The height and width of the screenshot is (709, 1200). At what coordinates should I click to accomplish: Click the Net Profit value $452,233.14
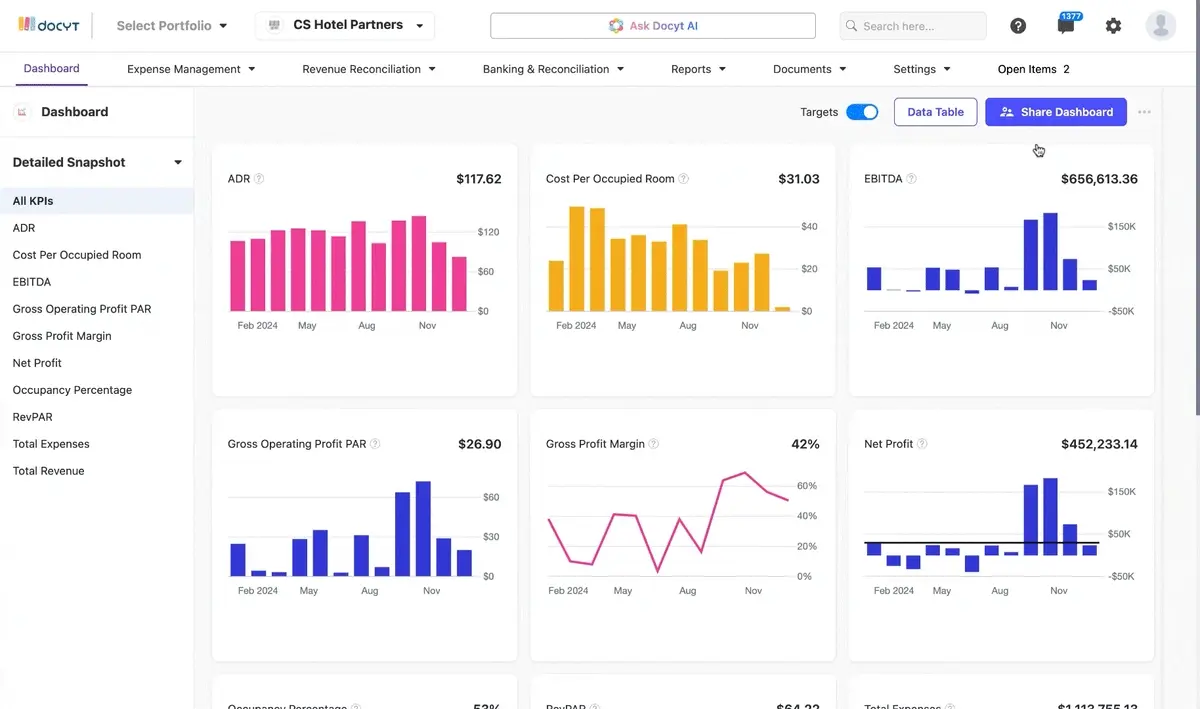[x=1099, y=444]
